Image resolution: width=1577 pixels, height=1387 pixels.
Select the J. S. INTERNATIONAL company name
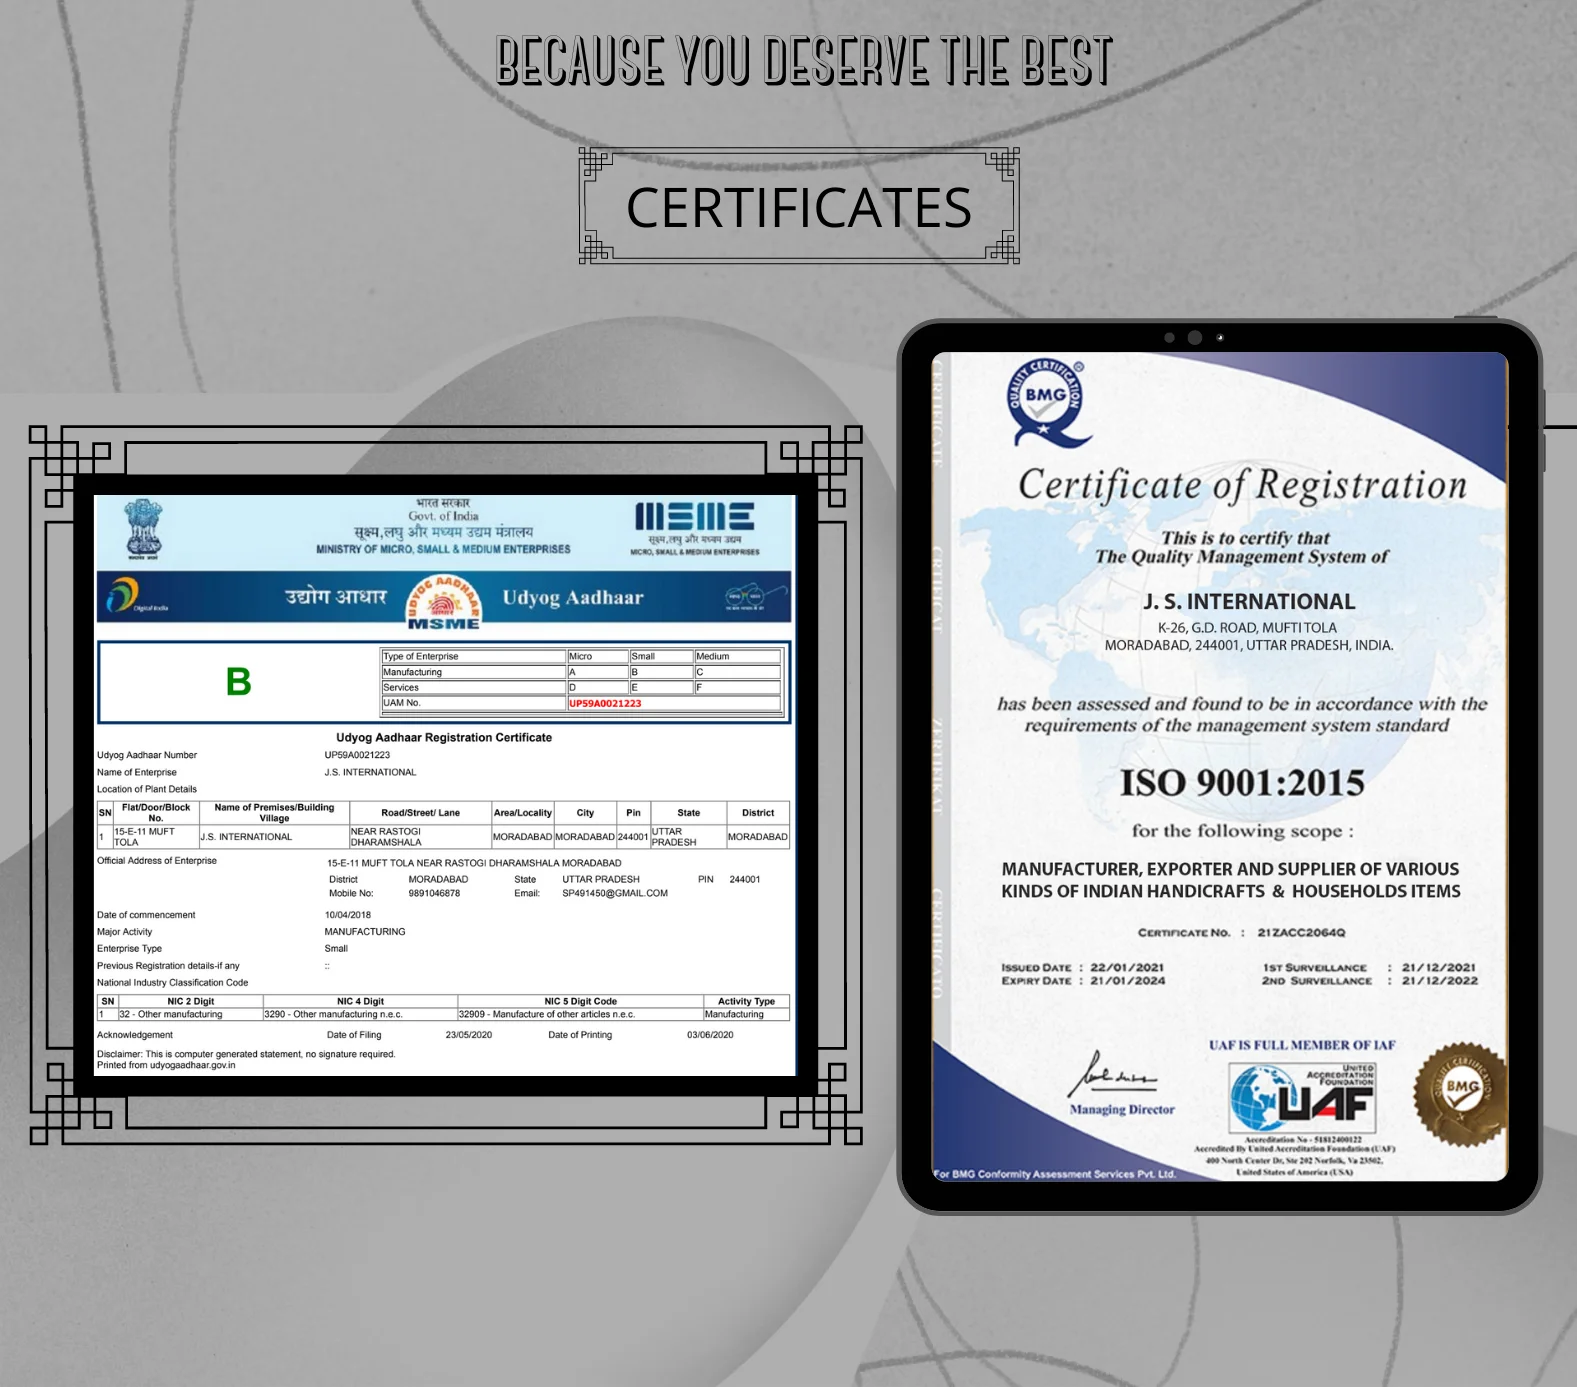[1249, 601]
